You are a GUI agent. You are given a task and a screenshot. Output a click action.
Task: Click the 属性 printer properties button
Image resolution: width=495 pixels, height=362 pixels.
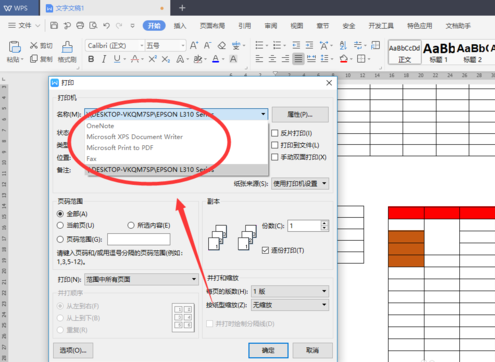point(300,115)
